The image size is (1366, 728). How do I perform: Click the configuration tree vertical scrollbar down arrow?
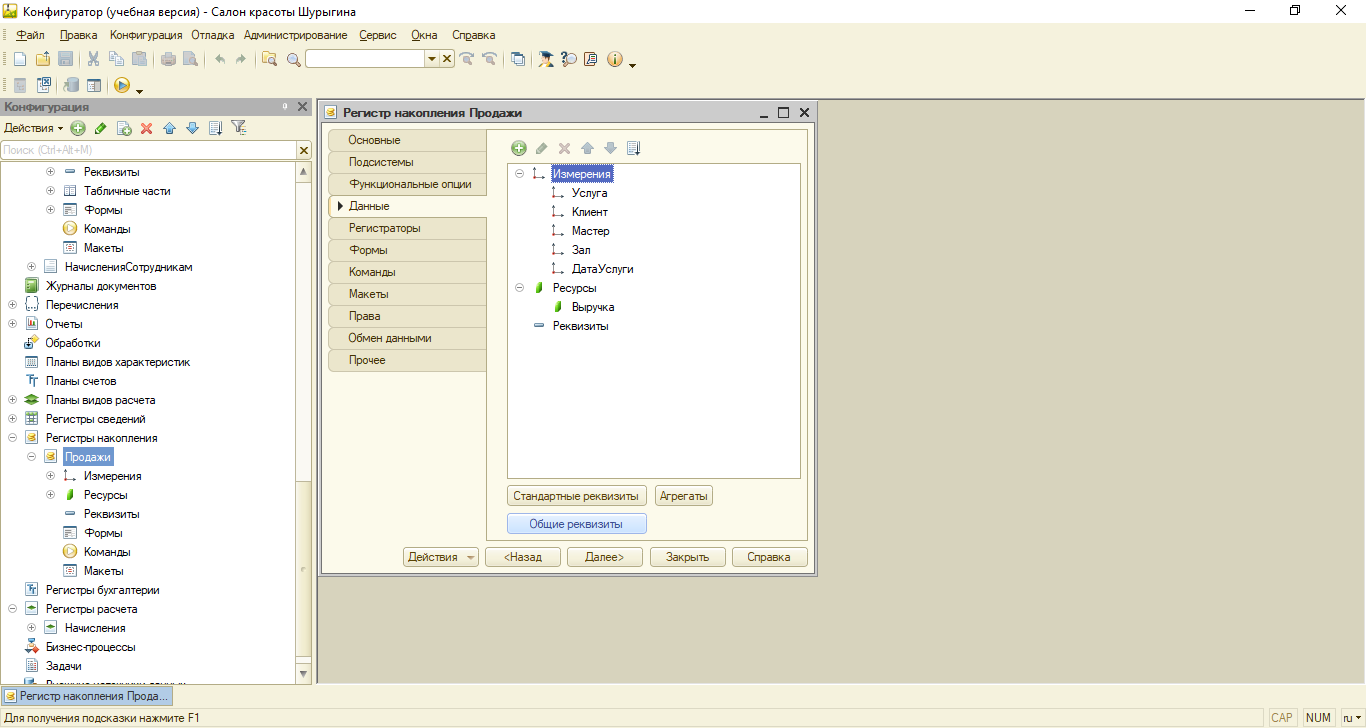coord(304,674)
